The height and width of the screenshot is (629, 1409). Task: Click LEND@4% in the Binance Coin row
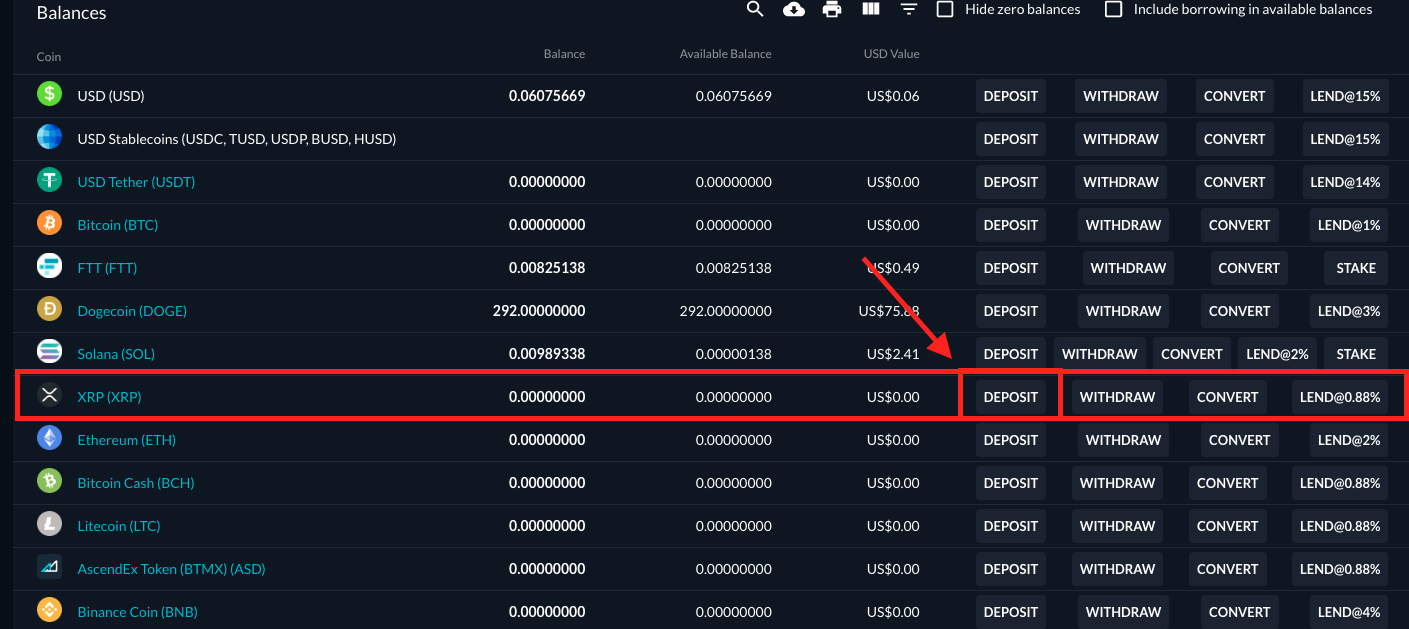[x=1349, y=612]
